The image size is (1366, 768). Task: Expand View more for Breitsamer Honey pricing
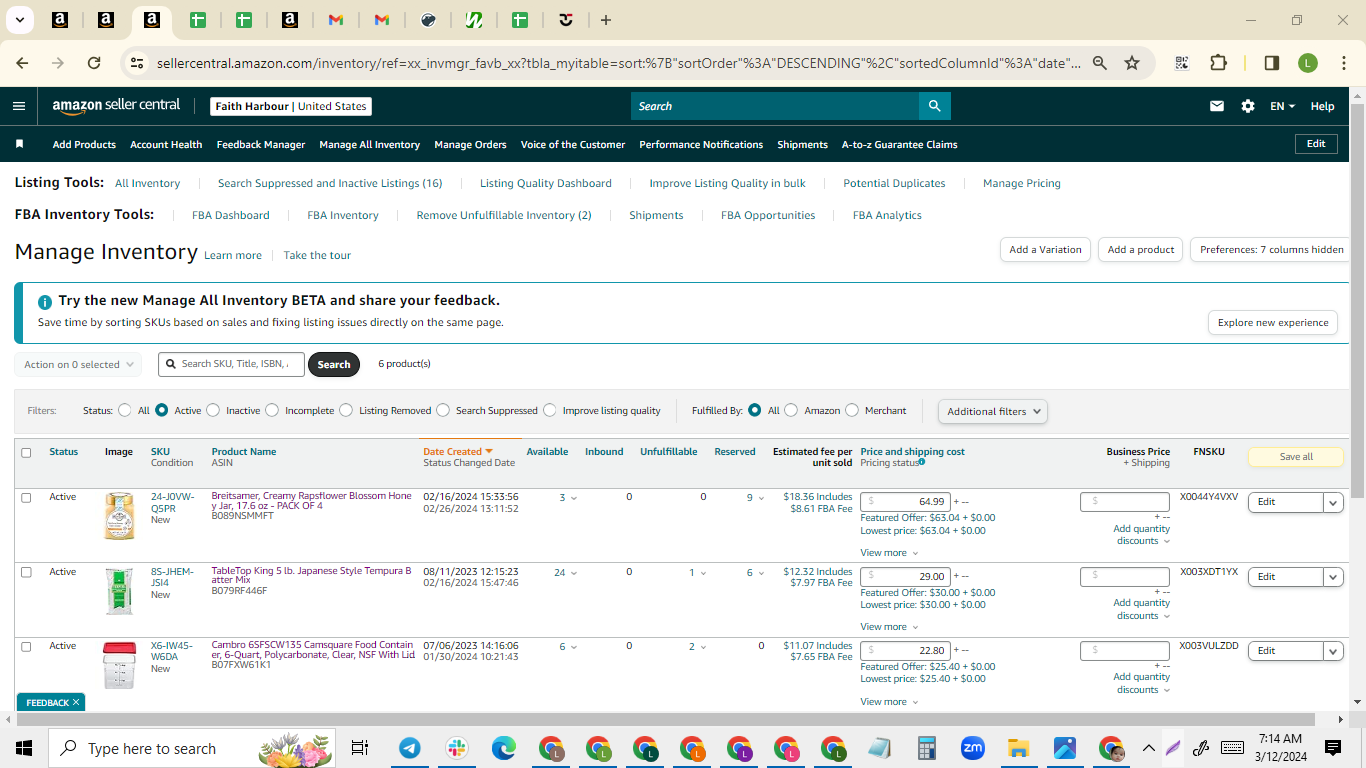pyautogui.click(x=888, y=553)
